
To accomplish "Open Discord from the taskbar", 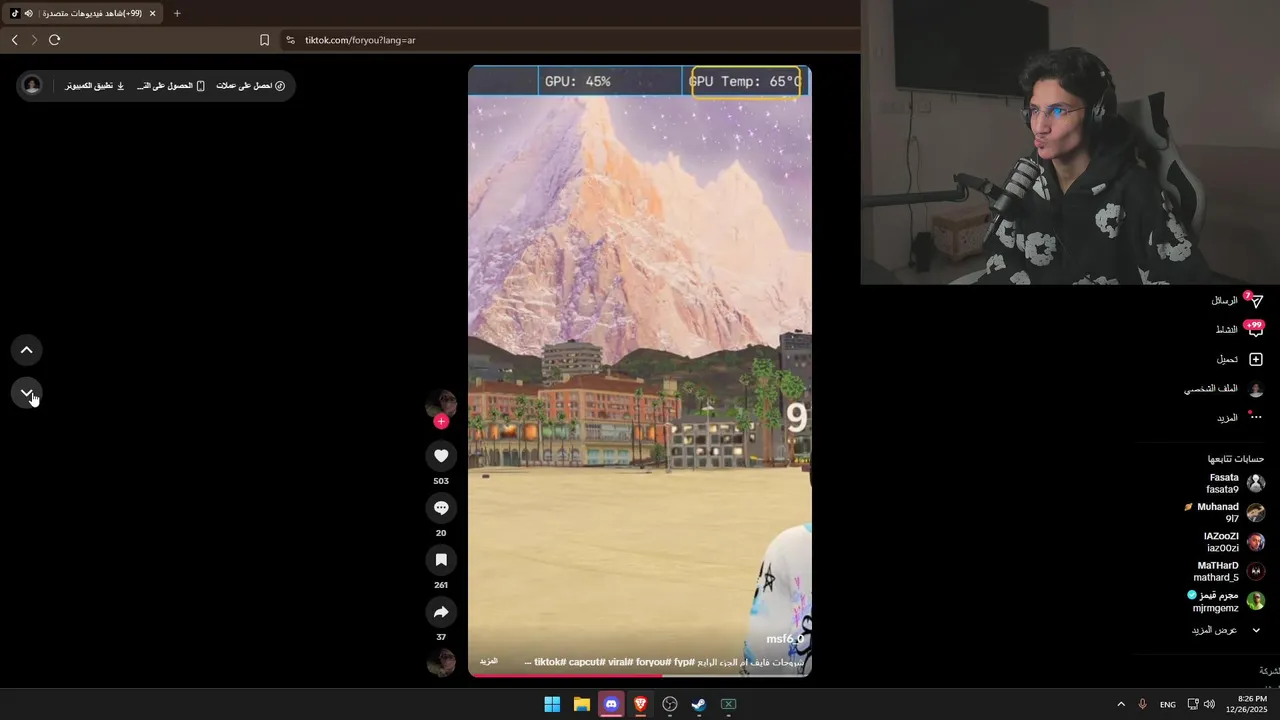I will [611, 704].
